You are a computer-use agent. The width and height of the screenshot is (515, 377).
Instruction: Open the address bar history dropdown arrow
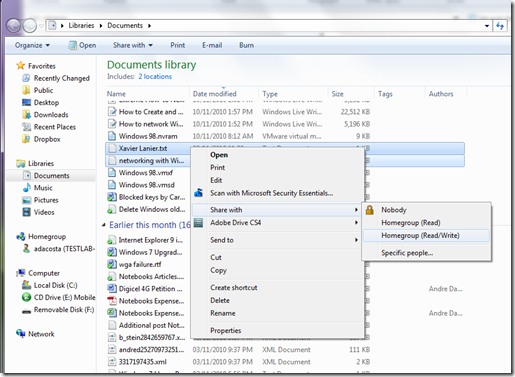487,26
